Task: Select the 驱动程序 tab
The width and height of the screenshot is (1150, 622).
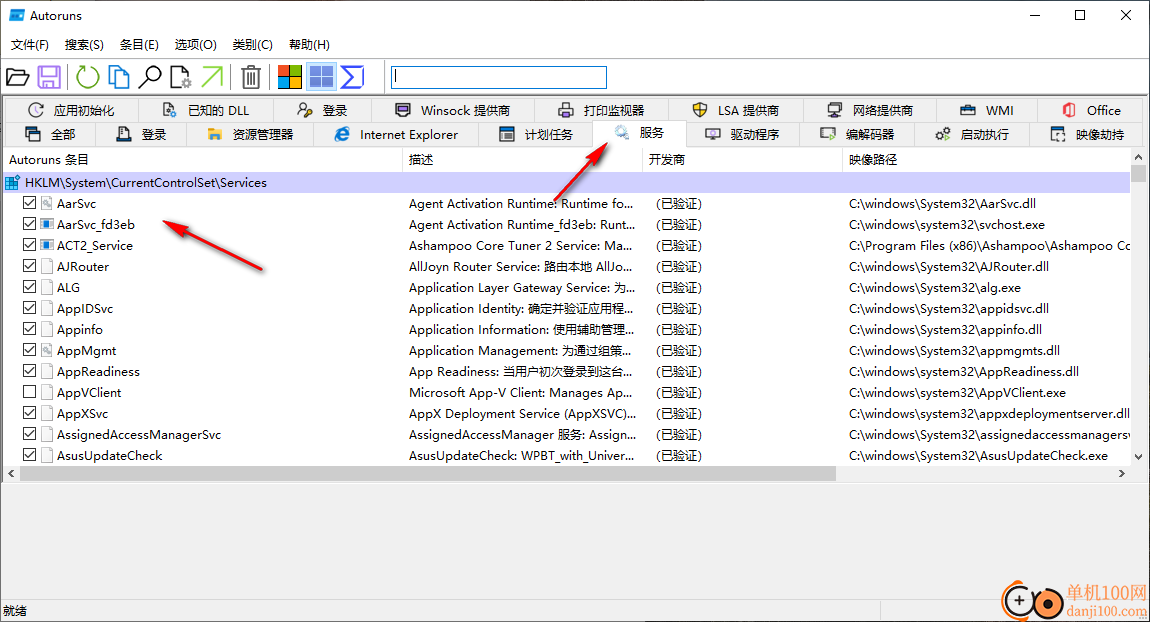Action: [742, 134]
